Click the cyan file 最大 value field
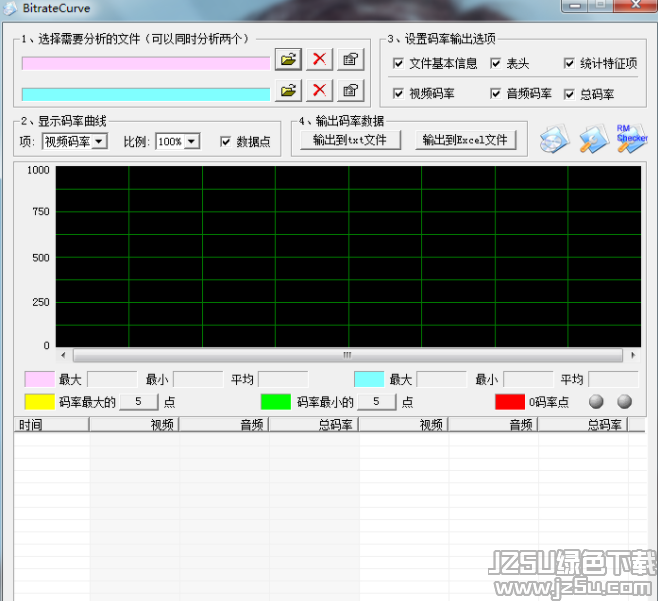This screenshot has width=658, height=601. click(x=441, y=379)
